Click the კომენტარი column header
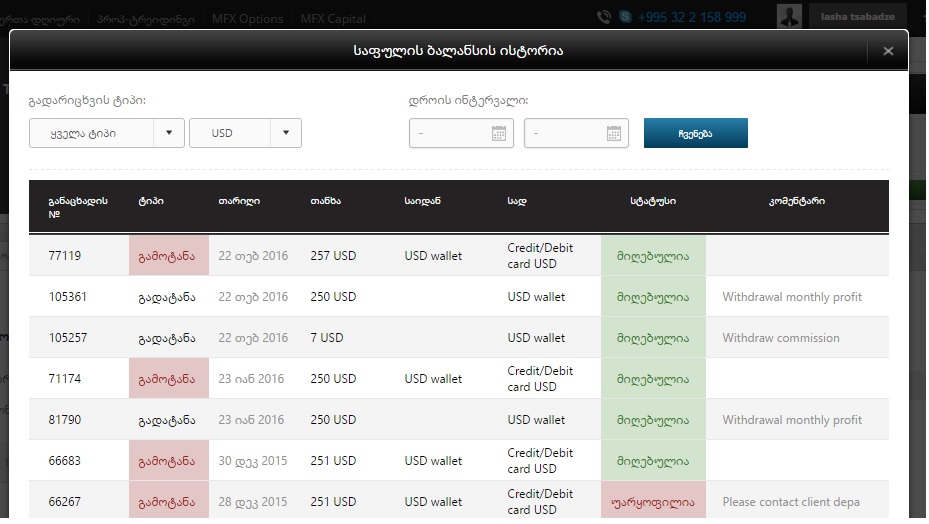929x524 pixels. (x=796, y=201)
